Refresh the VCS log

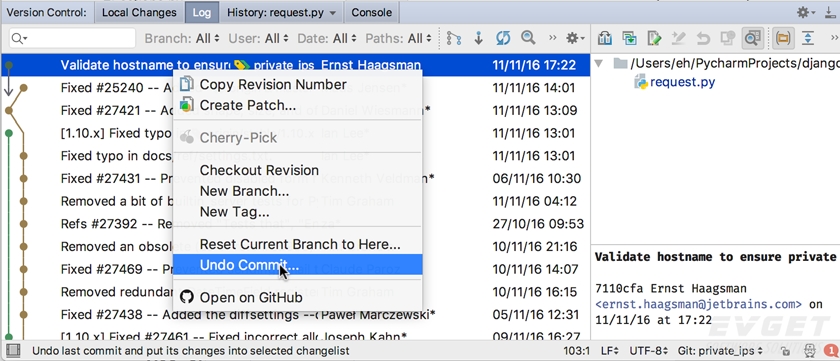(x=503, y=39)
